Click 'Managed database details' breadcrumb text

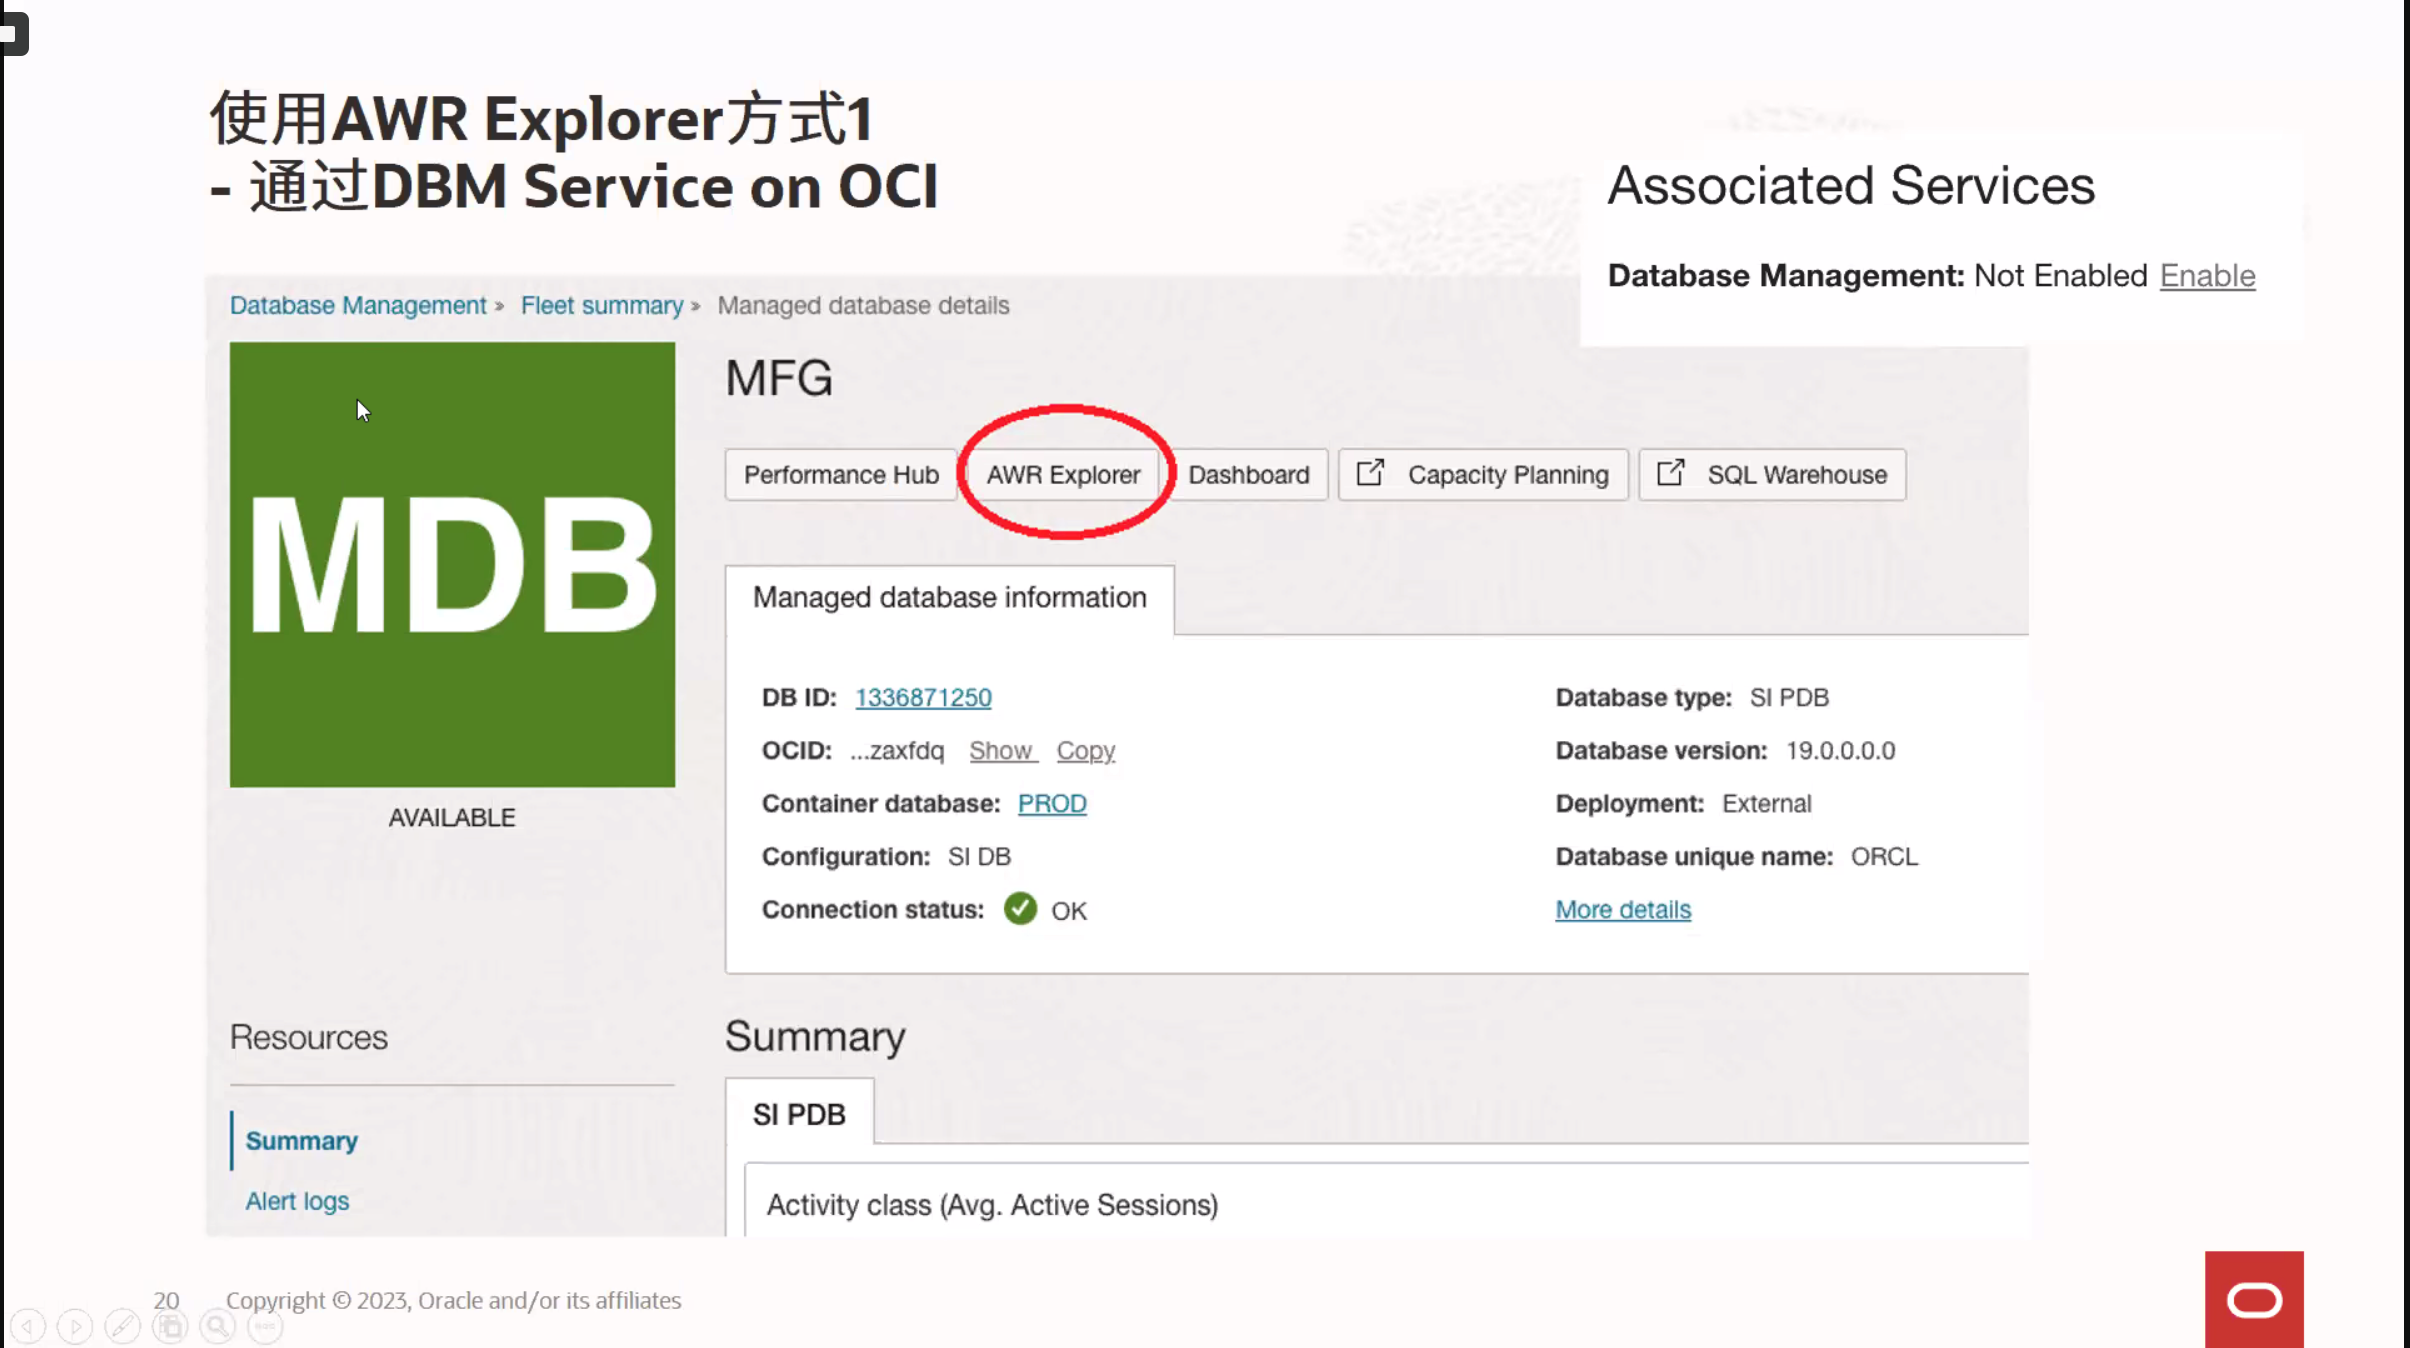(863, 305)
